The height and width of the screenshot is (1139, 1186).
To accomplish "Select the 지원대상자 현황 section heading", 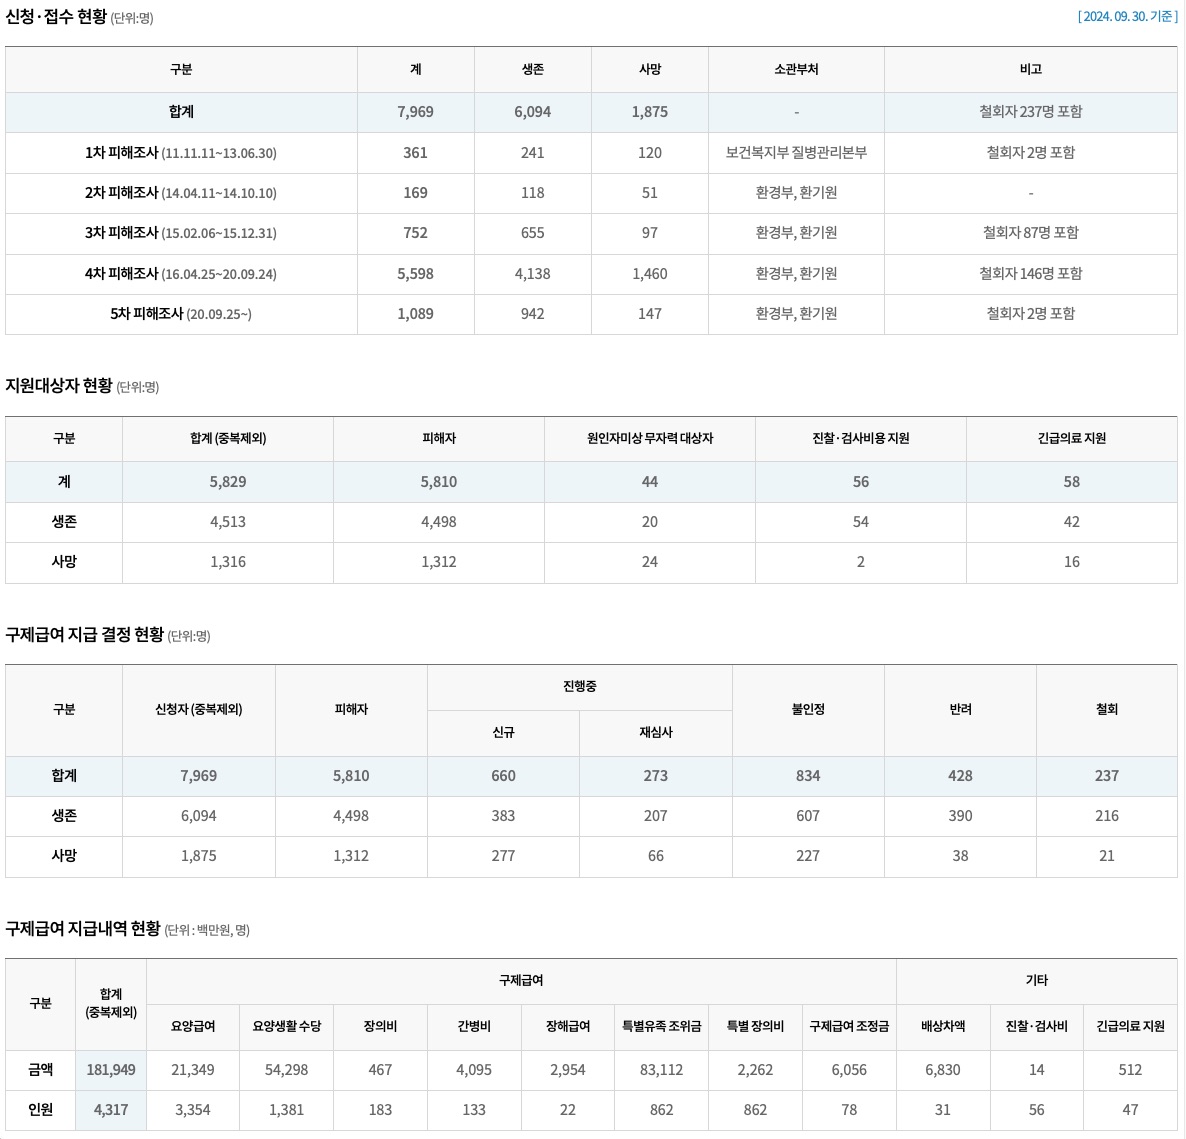I will (x=59, y=386).
